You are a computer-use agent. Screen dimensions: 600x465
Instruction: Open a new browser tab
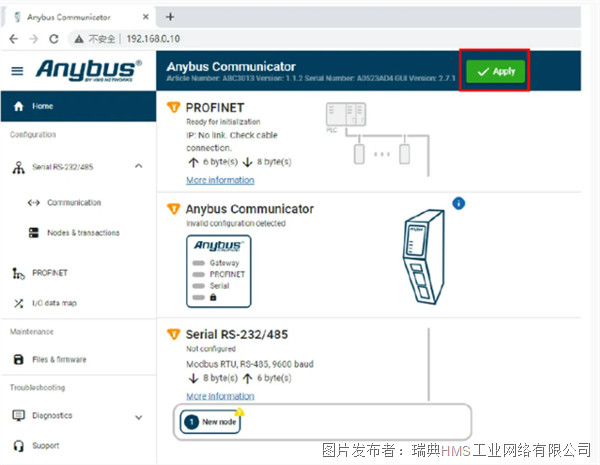[x=170, y=17]
